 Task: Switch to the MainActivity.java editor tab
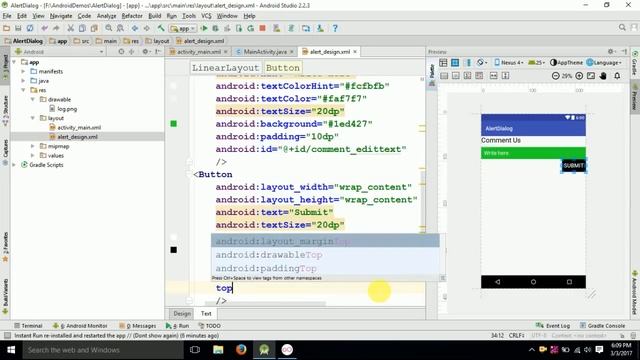[265, 52]
